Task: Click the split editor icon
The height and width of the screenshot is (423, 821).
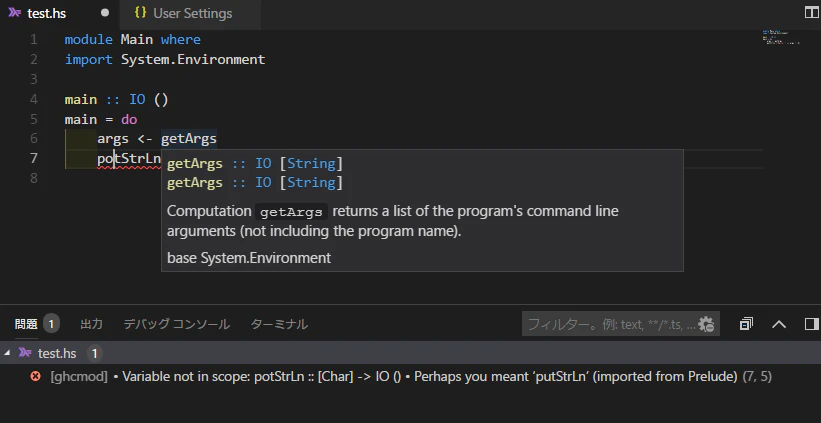Action: (x=812, y=13)
